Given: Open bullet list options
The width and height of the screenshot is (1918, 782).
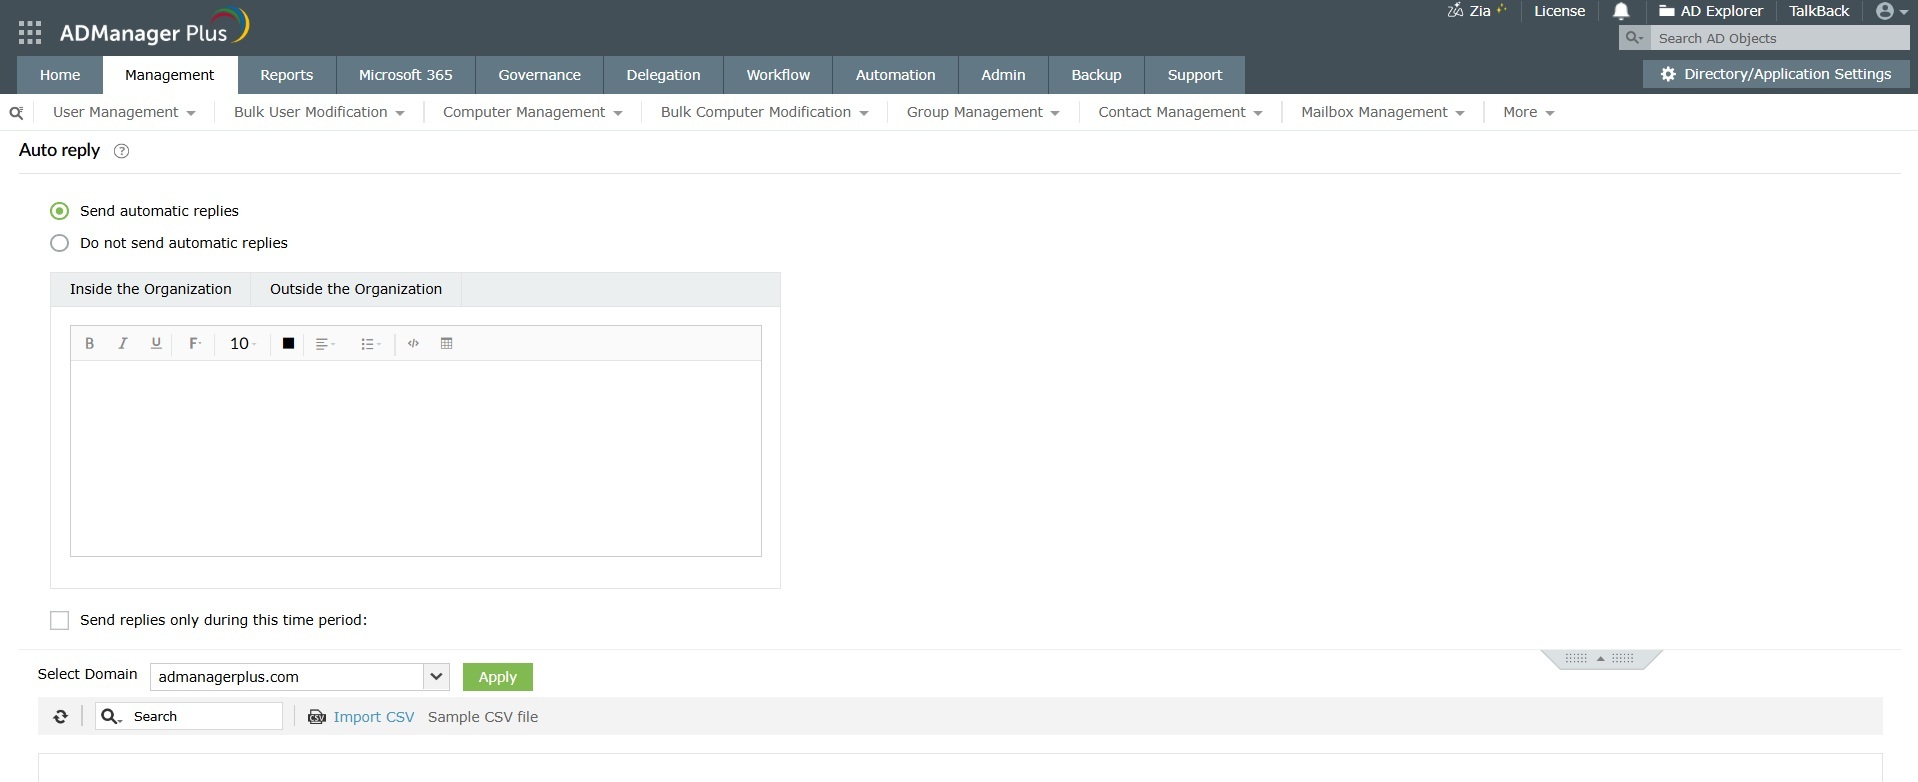Looking at the screenshot, I should click(370, 343).
